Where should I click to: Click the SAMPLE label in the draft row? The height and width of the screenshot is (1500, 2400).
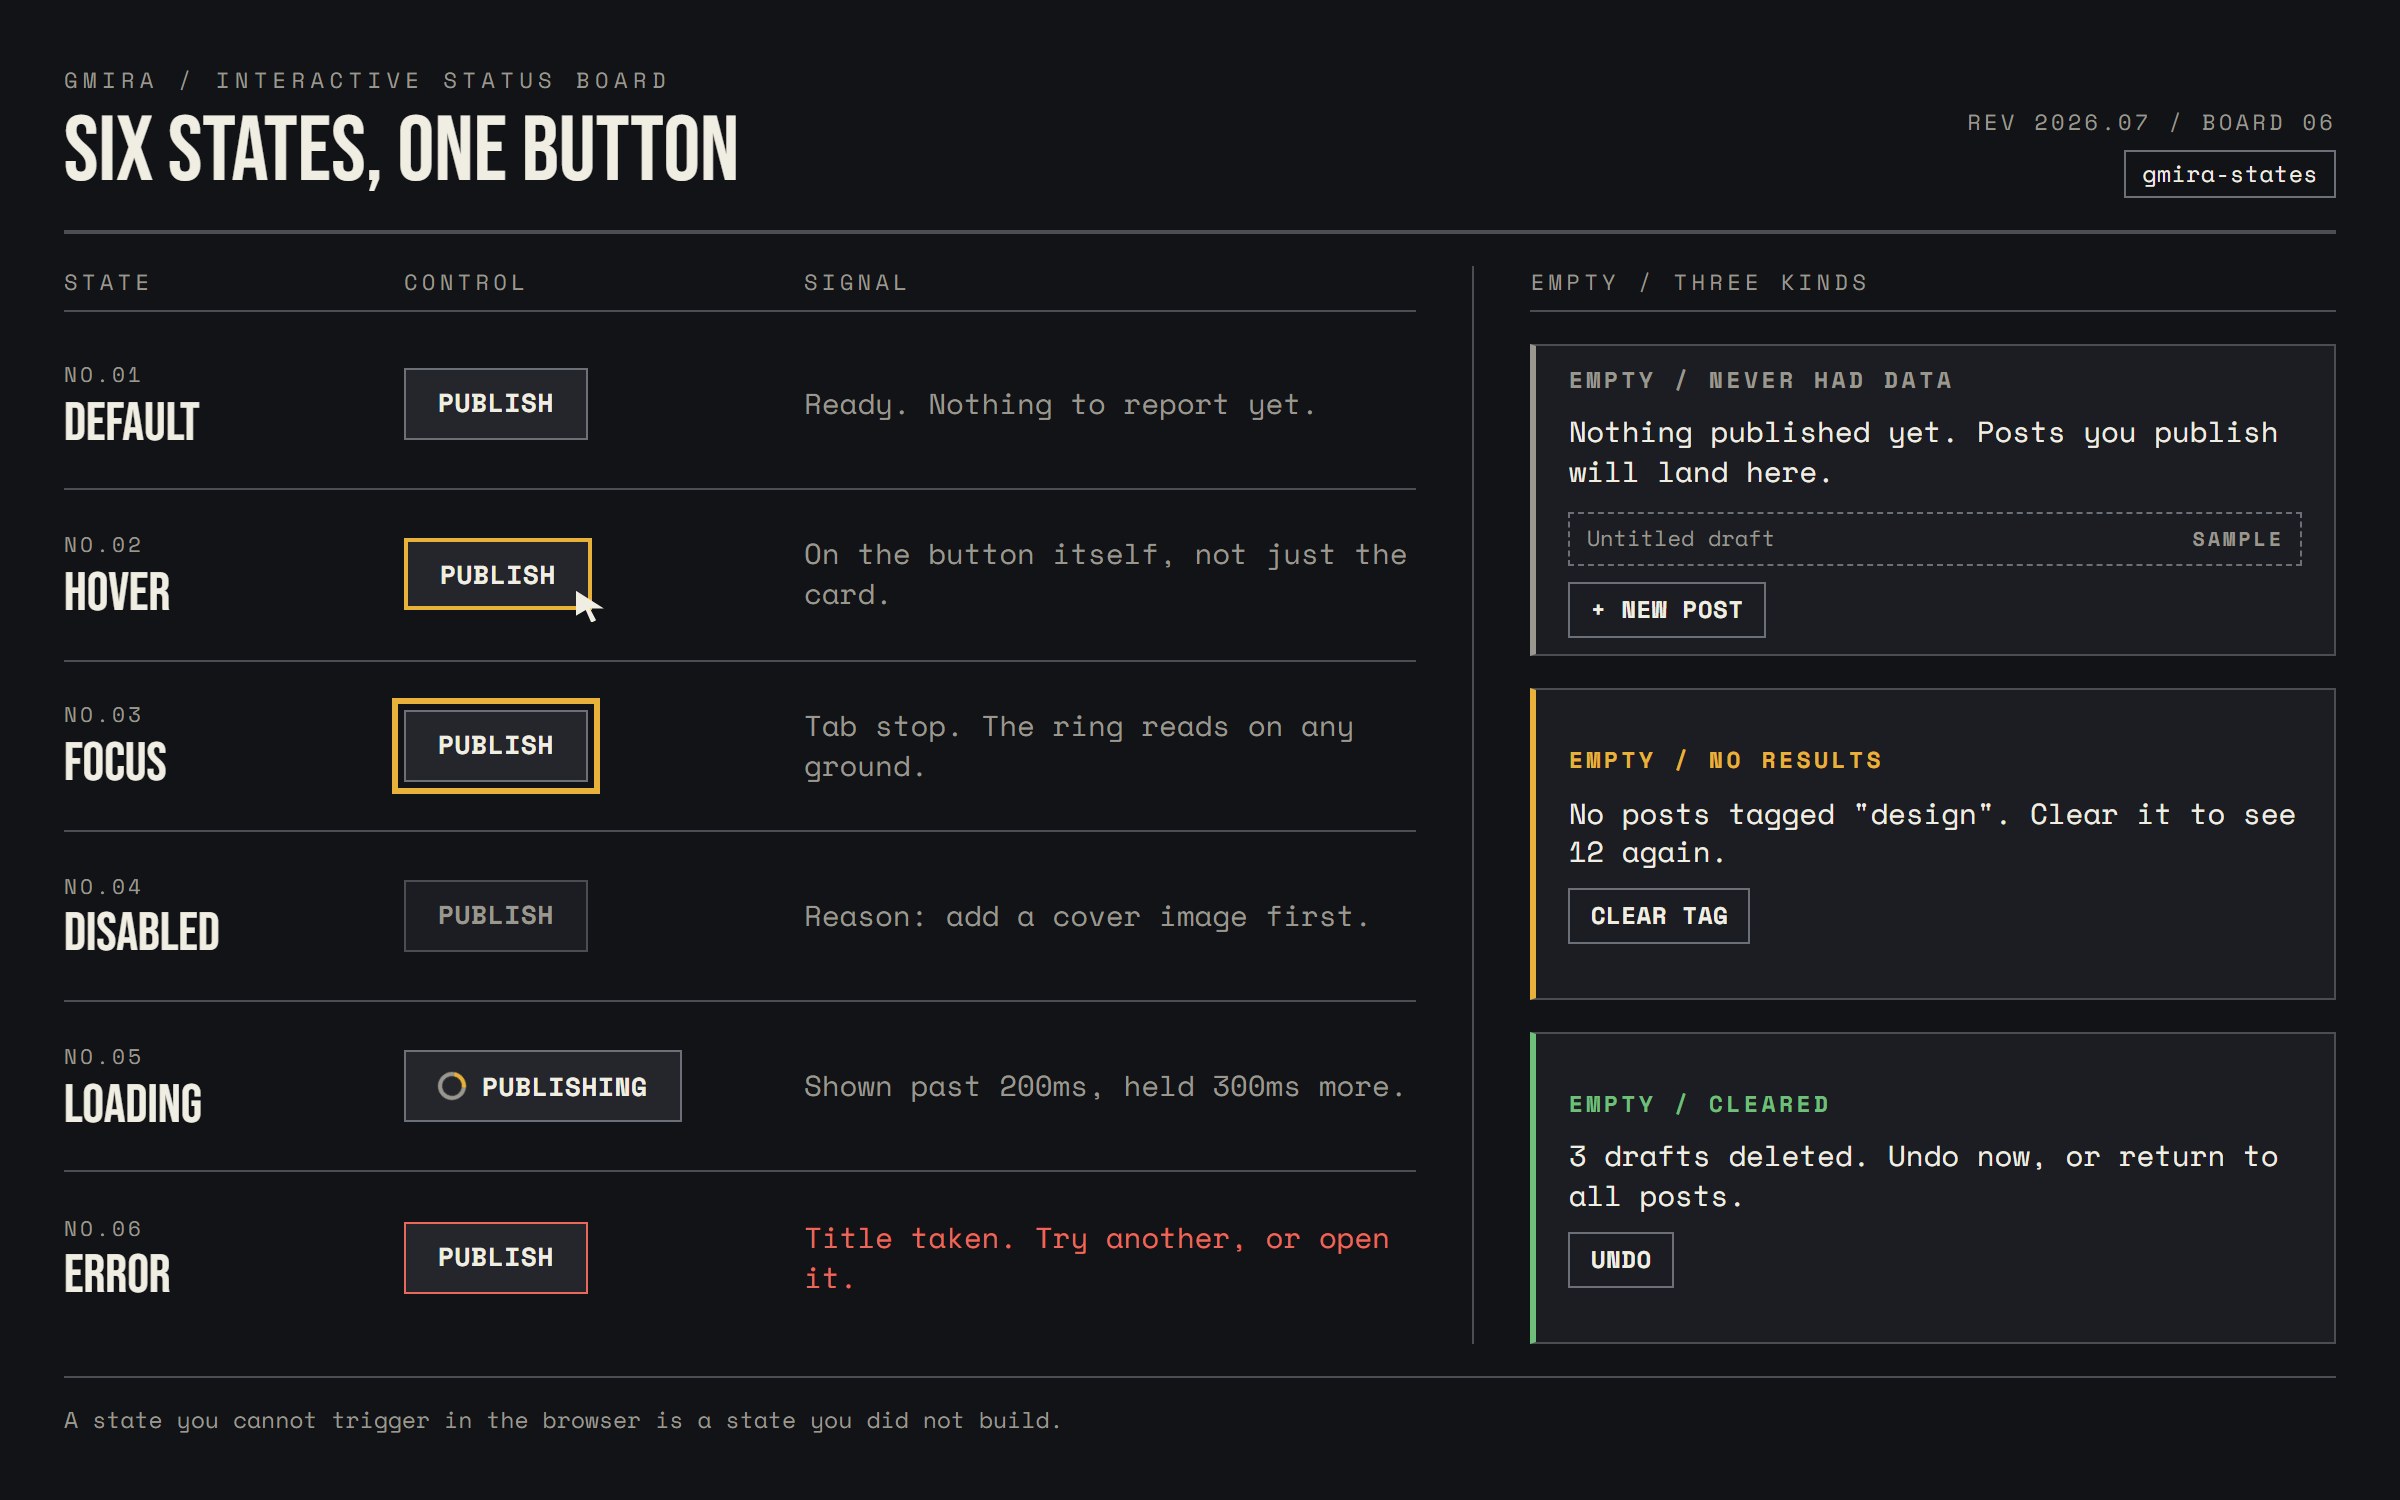2236,539
